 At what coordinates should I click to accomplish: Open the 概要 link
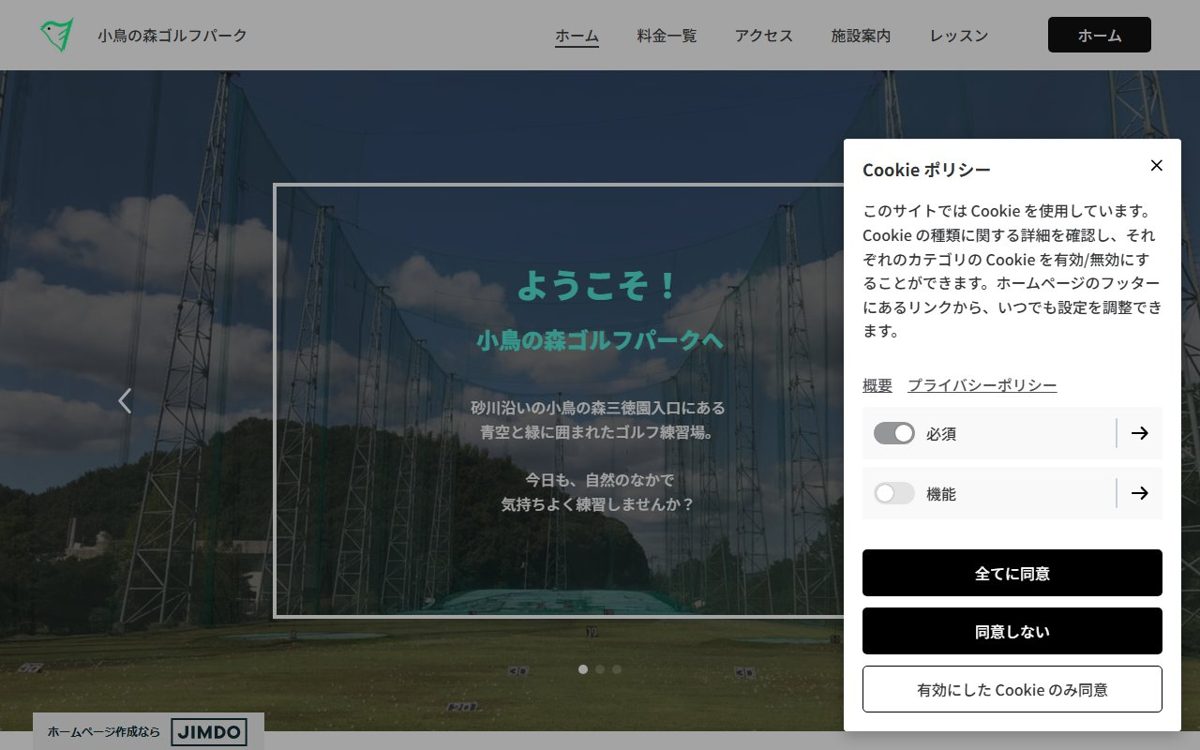pos(877,386)
